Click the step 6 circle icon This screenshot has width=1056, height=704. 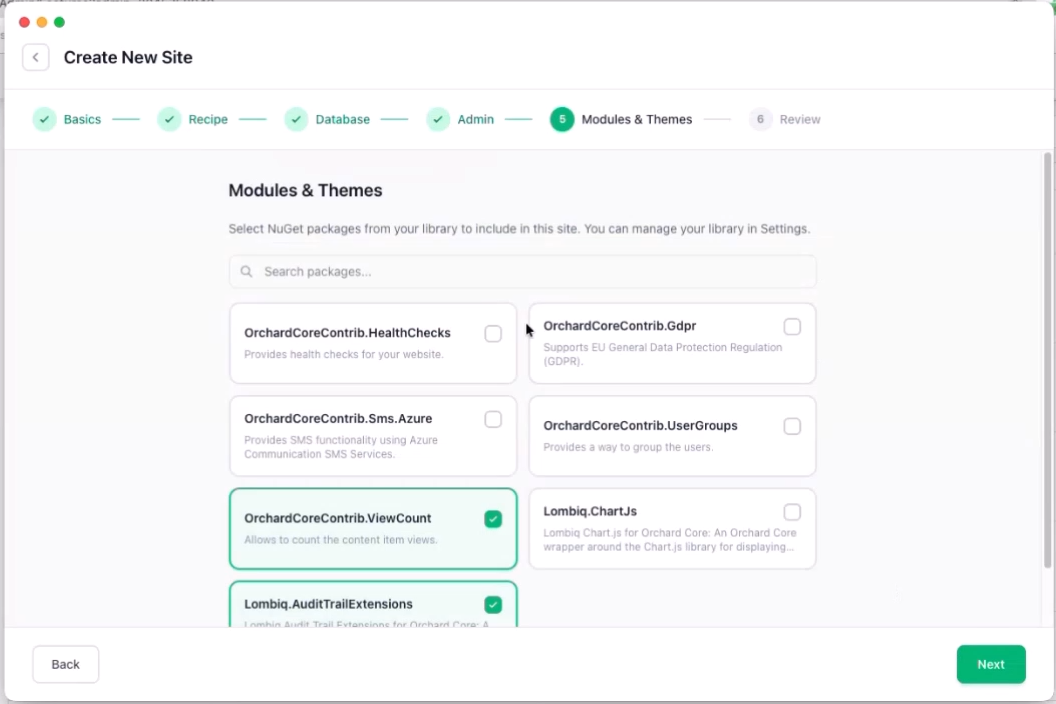coord(760,119)
